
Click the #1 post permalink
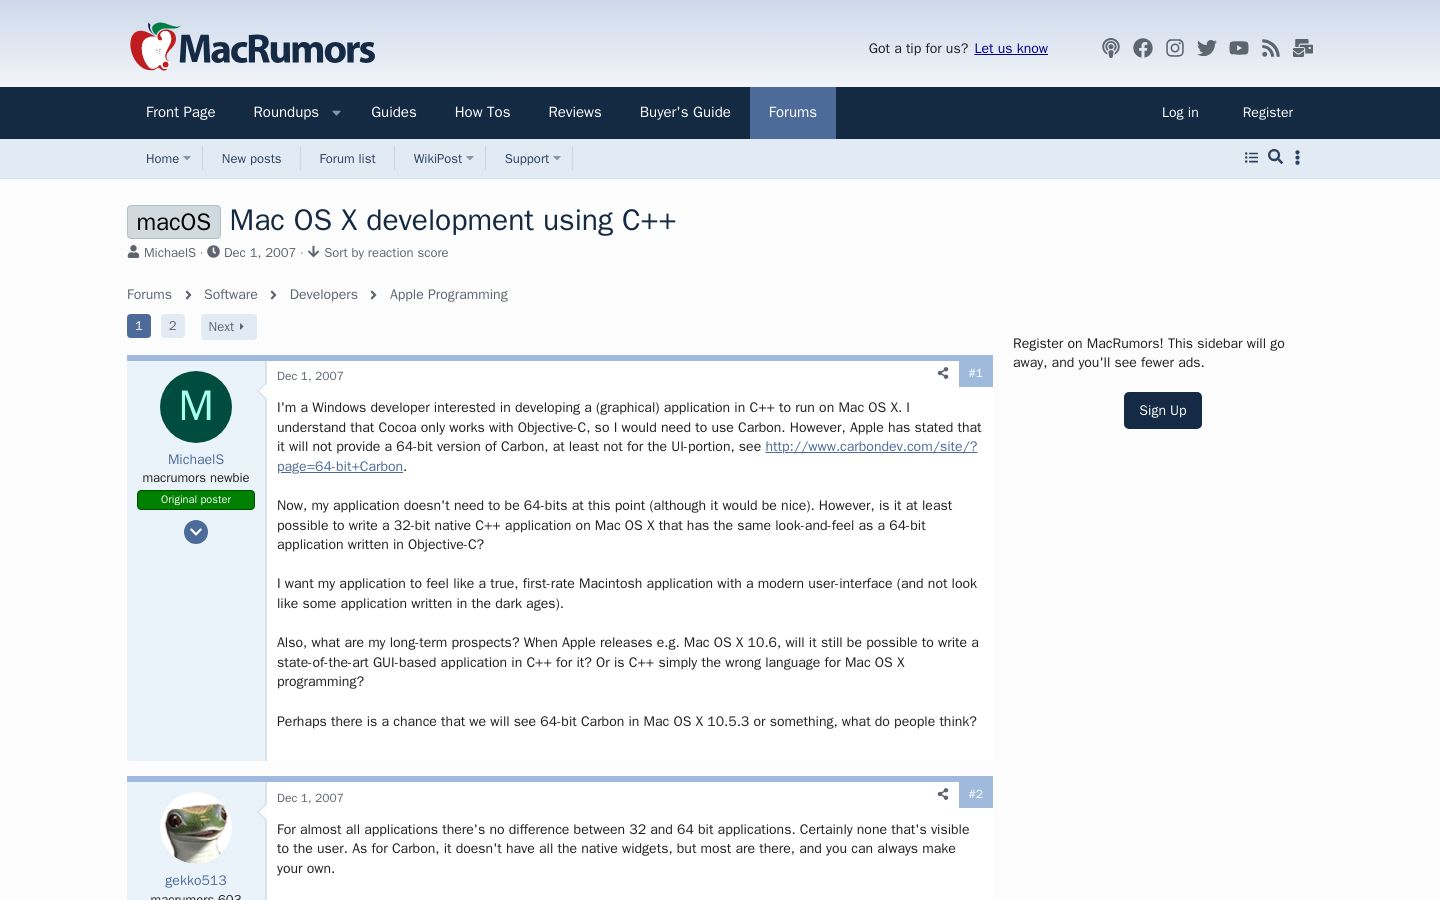976,373
